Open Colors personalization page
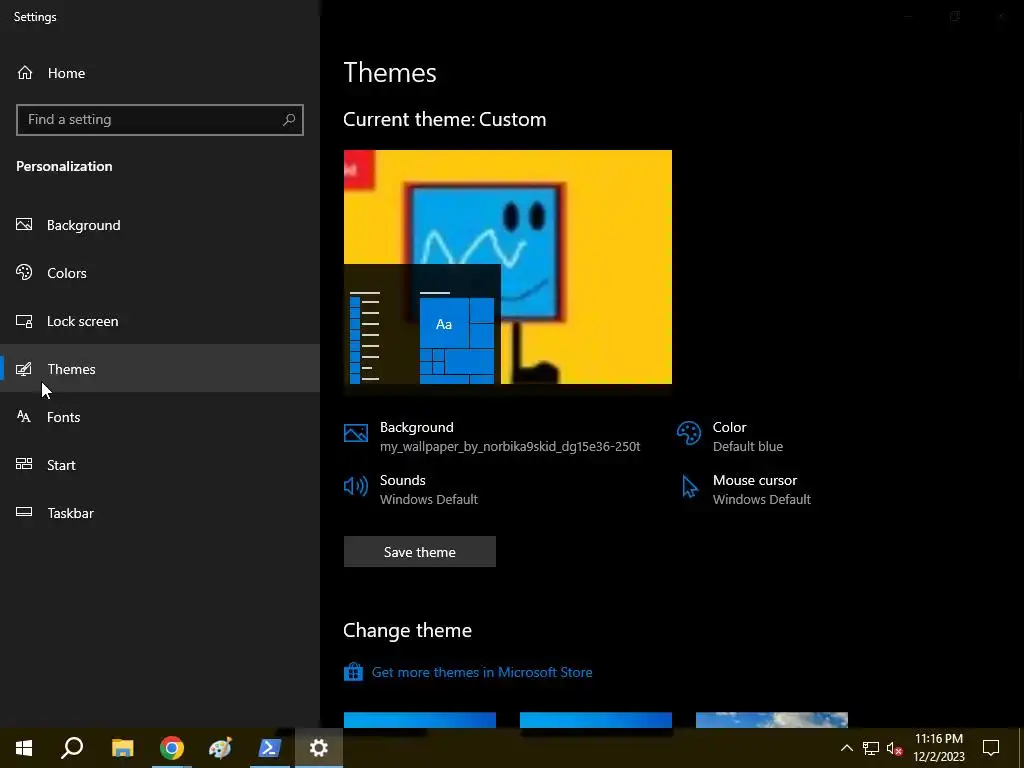The width and height of the screenshot is (1024, 768). [160, 272]
